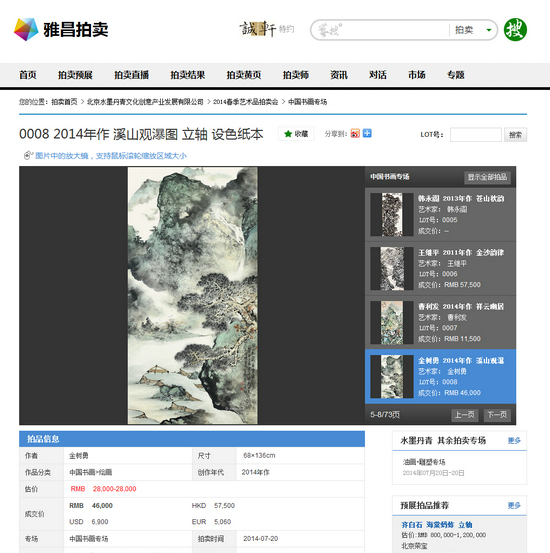
Task: Go to the 拍卖结果 menu item
Action: (188, 75)
